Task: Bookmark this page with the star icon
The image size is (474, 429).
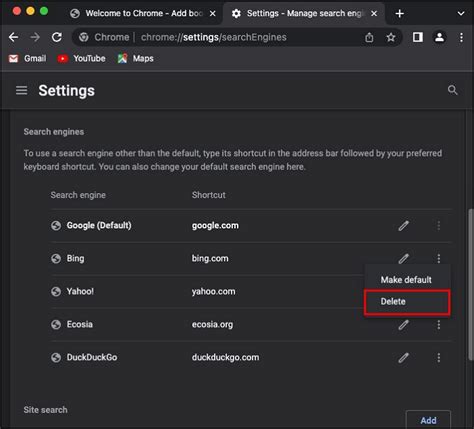Action: [391, 37]
